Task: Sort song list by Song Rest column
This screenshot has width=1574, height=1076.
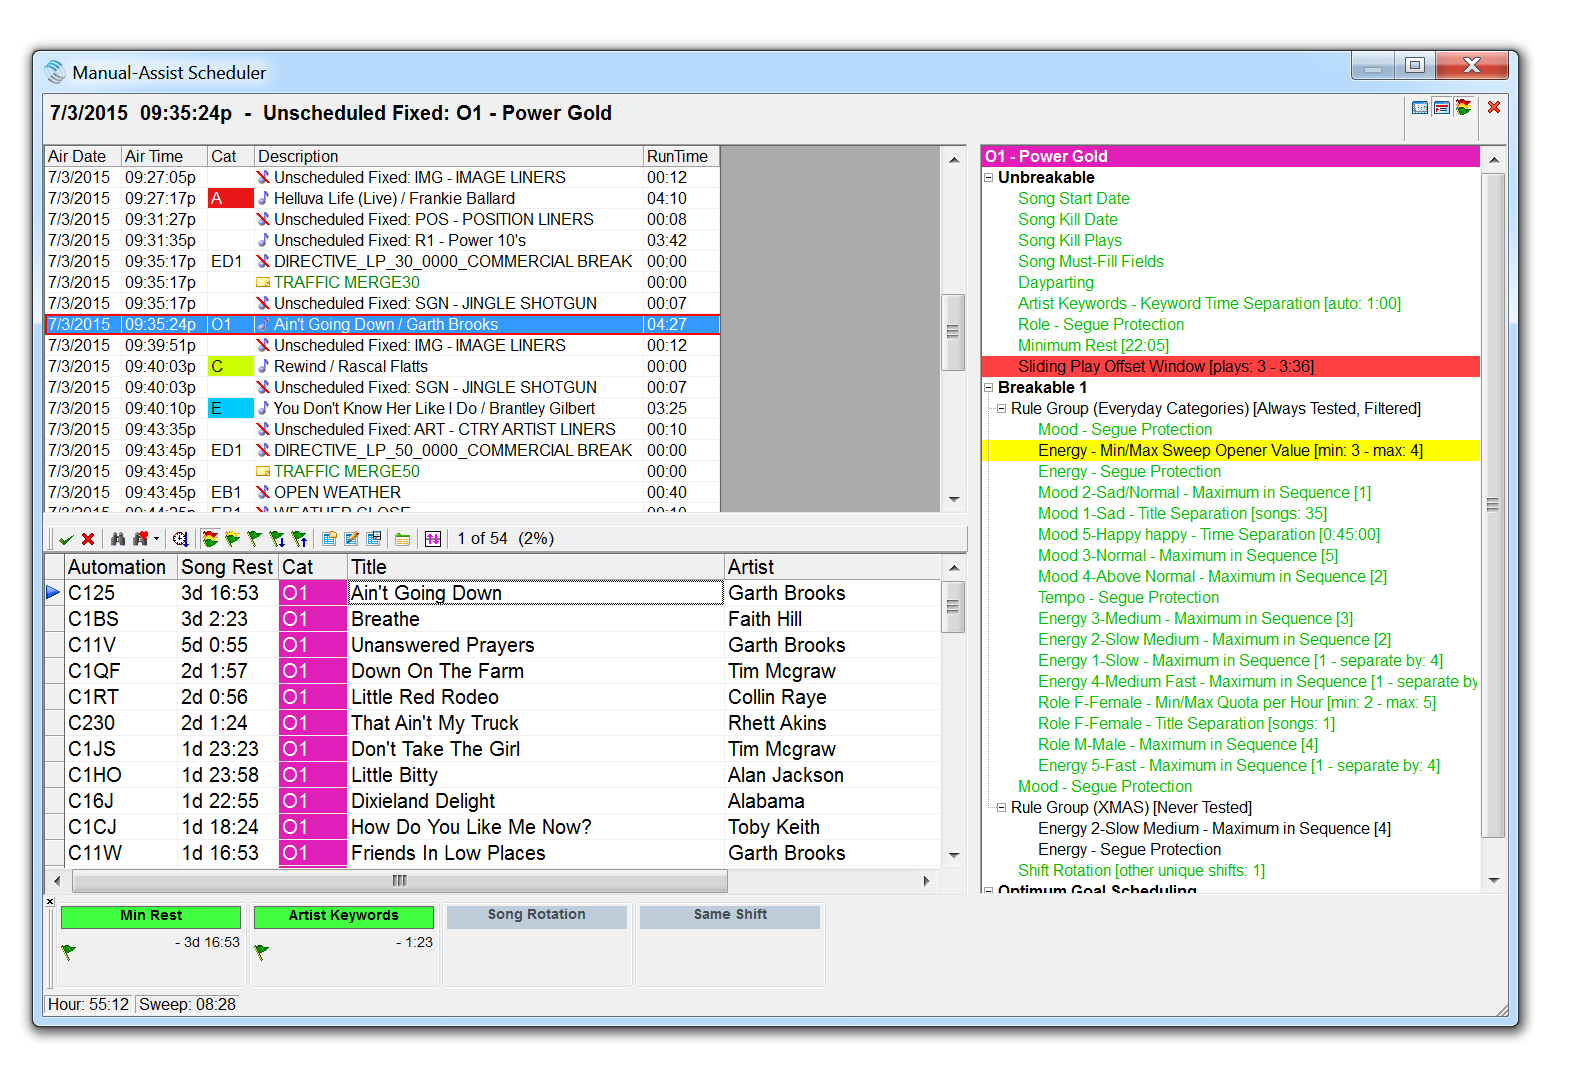Action: click(x=226, y=567)
